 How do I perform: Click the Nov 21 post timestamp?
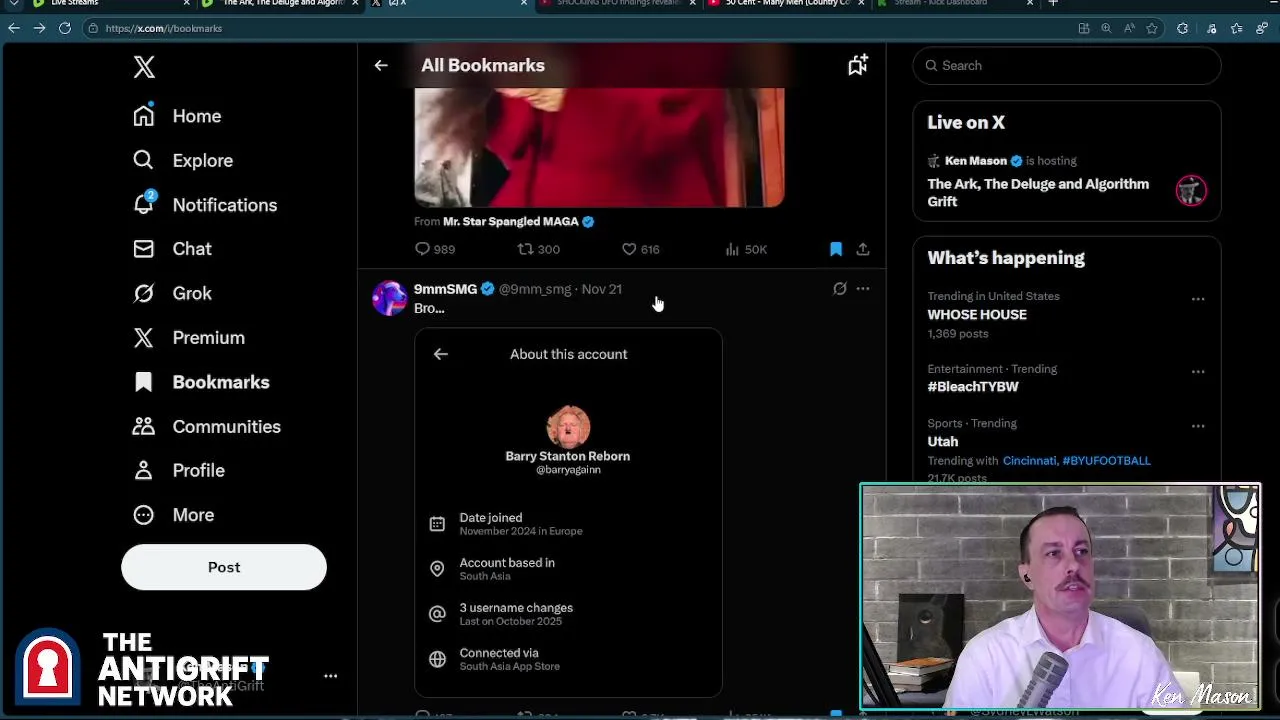click(x=601, y=289)
